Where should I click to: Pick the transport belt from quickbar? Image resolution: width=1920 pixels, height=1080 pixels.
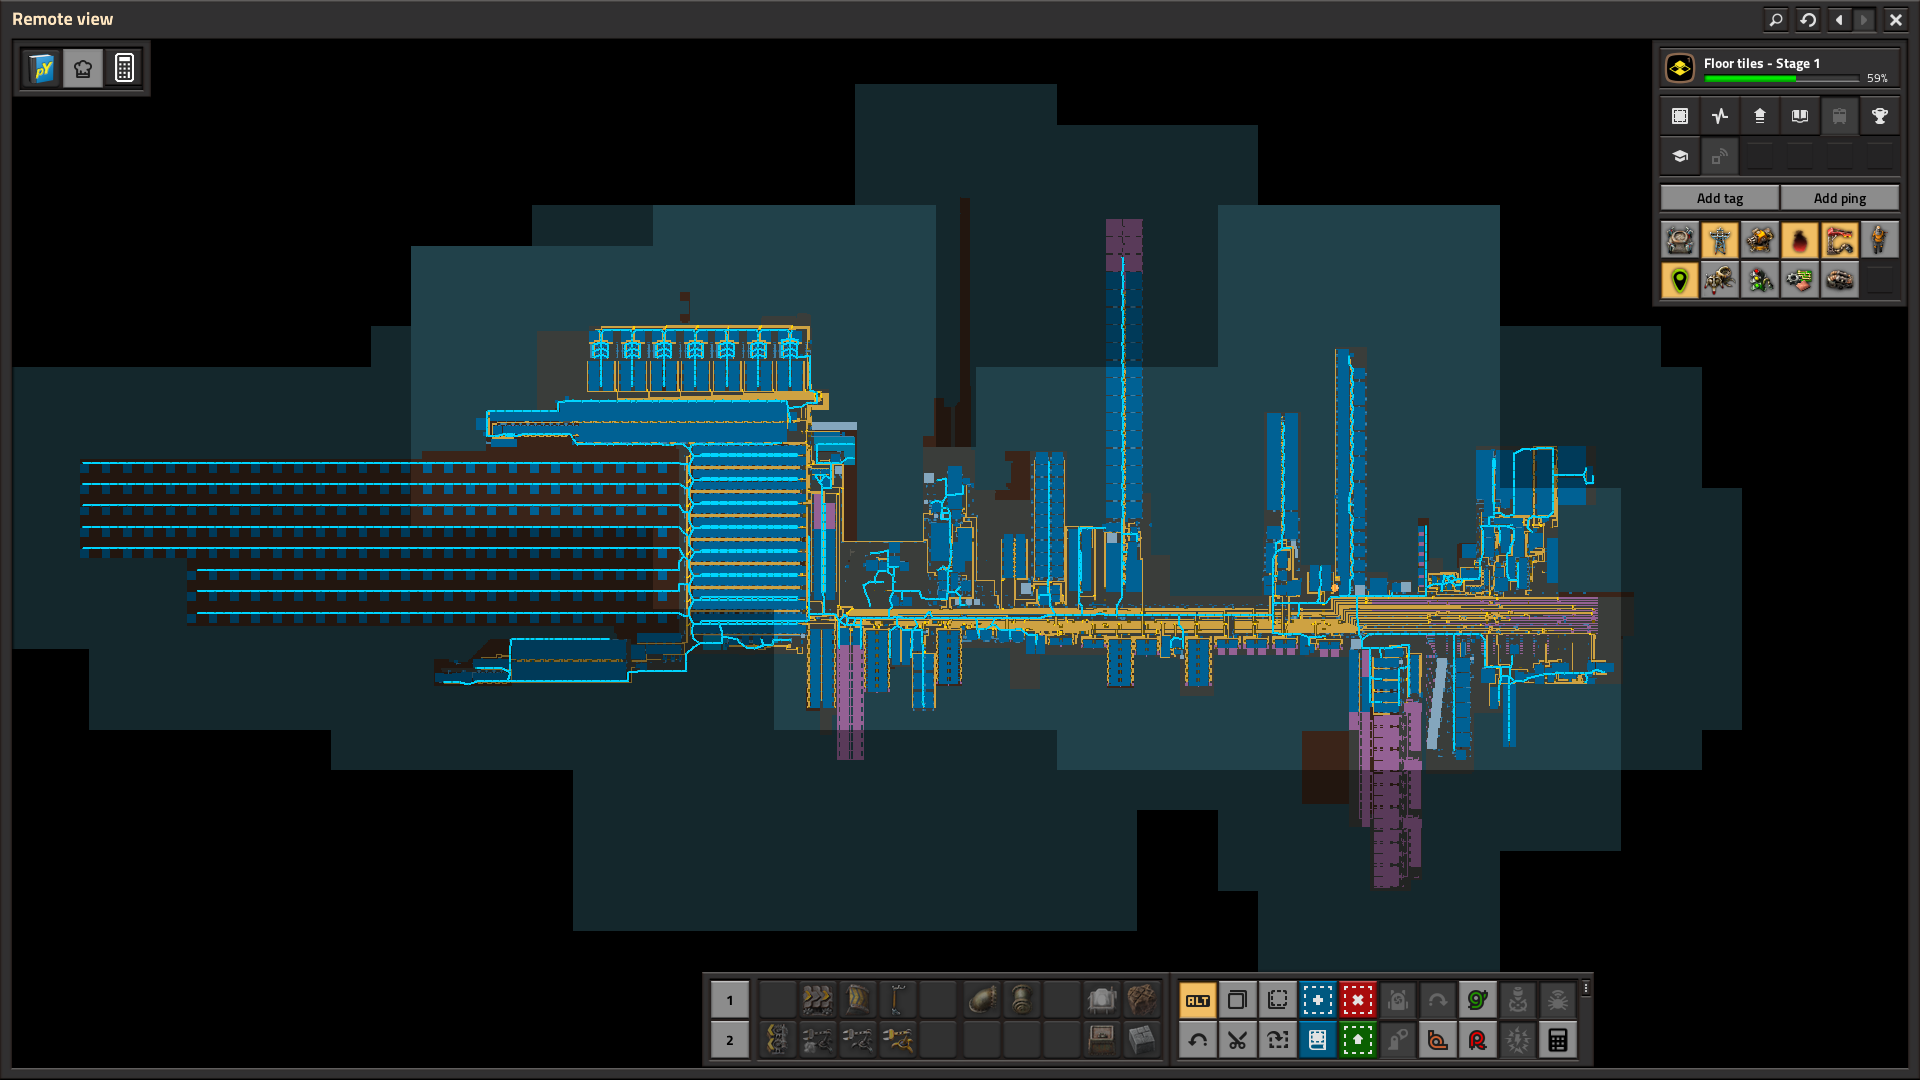pyautogui.click(x=817, y=999)
